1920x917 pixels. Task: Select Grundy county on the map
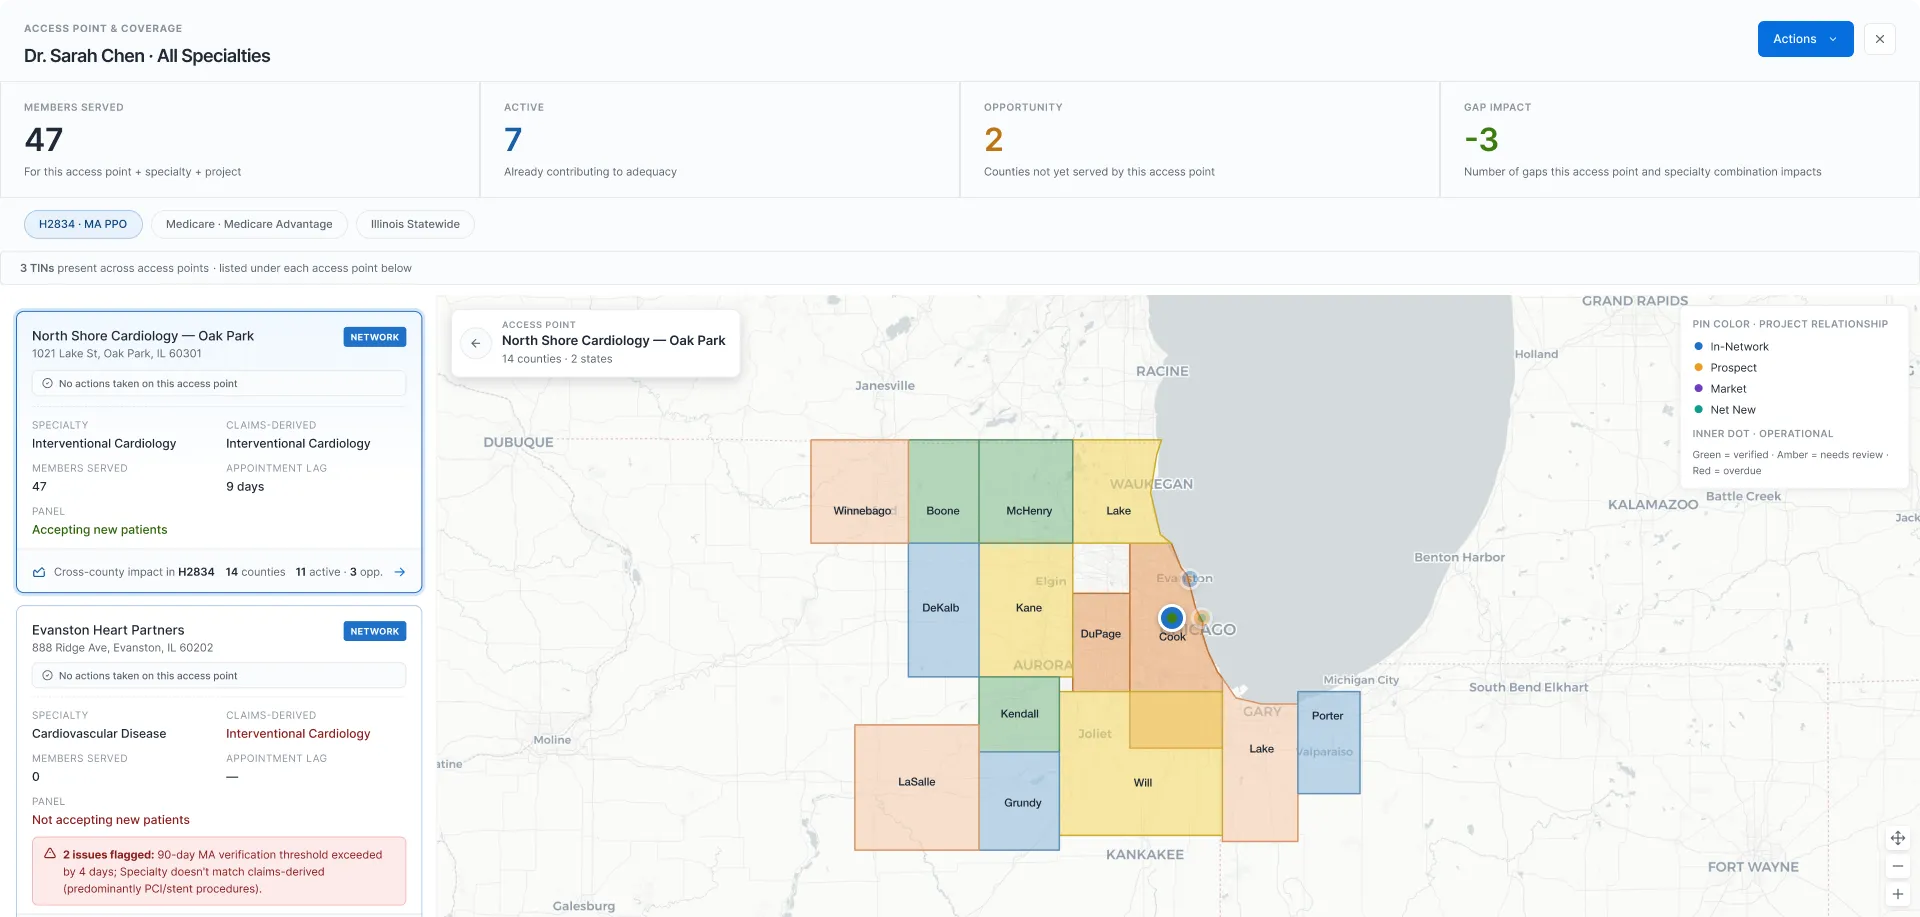[1019, 801]
